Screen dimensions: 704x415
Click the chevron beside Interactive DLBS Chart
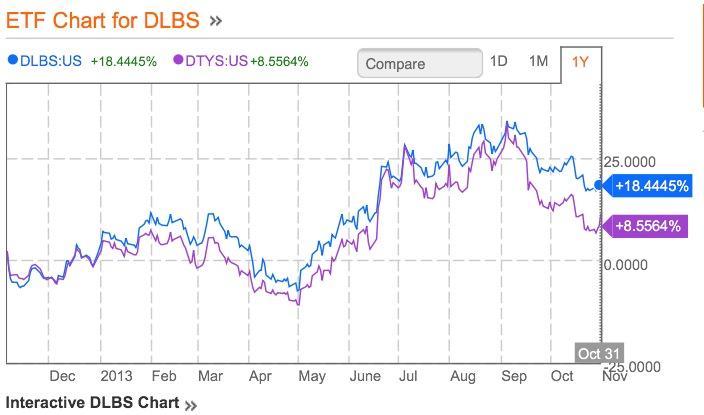click(192, 404)
